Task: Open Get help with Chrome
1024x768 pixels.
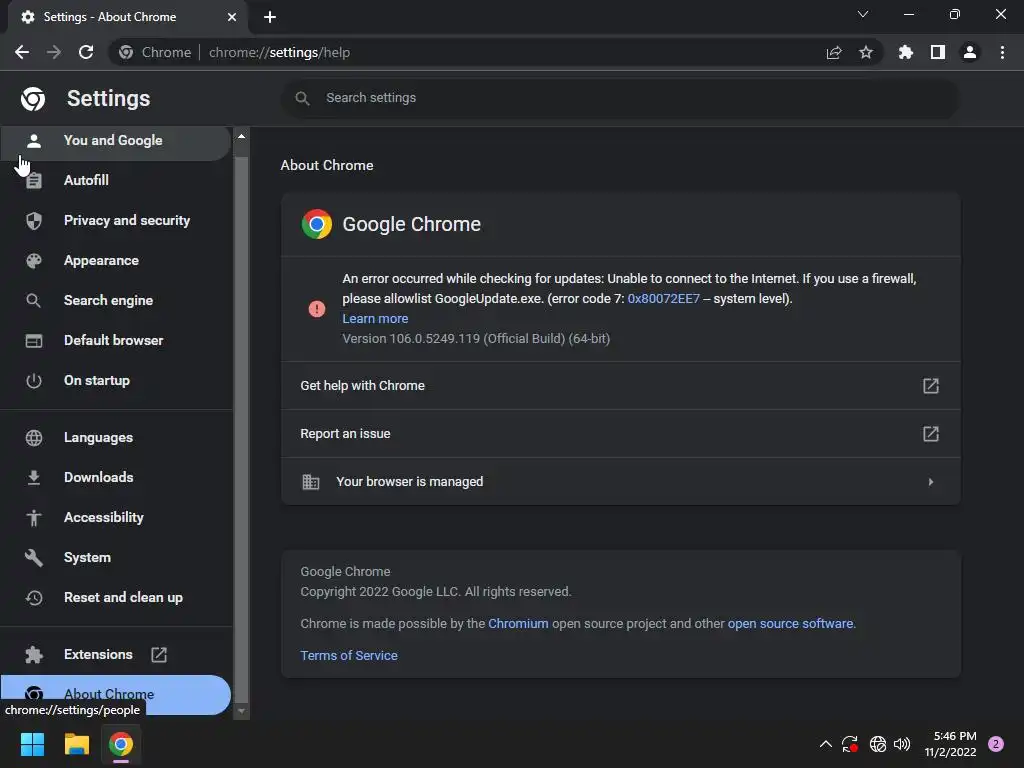Action: pyautogui.click(x=620, y=386)
